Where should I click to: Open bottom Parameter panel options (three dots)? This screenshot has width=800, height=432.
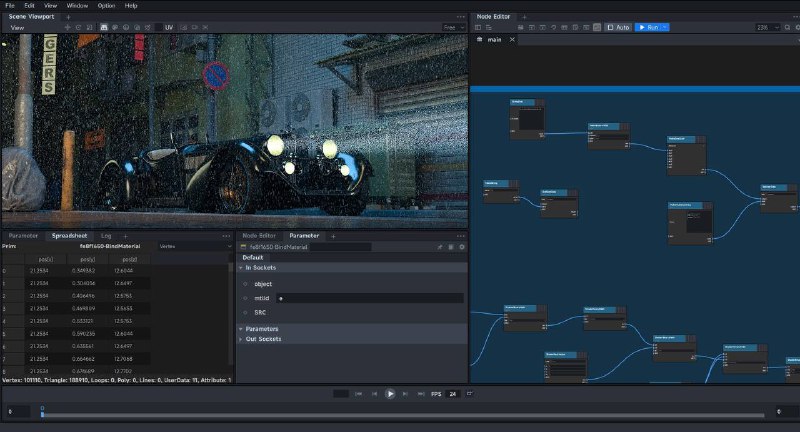pos(461,236)
